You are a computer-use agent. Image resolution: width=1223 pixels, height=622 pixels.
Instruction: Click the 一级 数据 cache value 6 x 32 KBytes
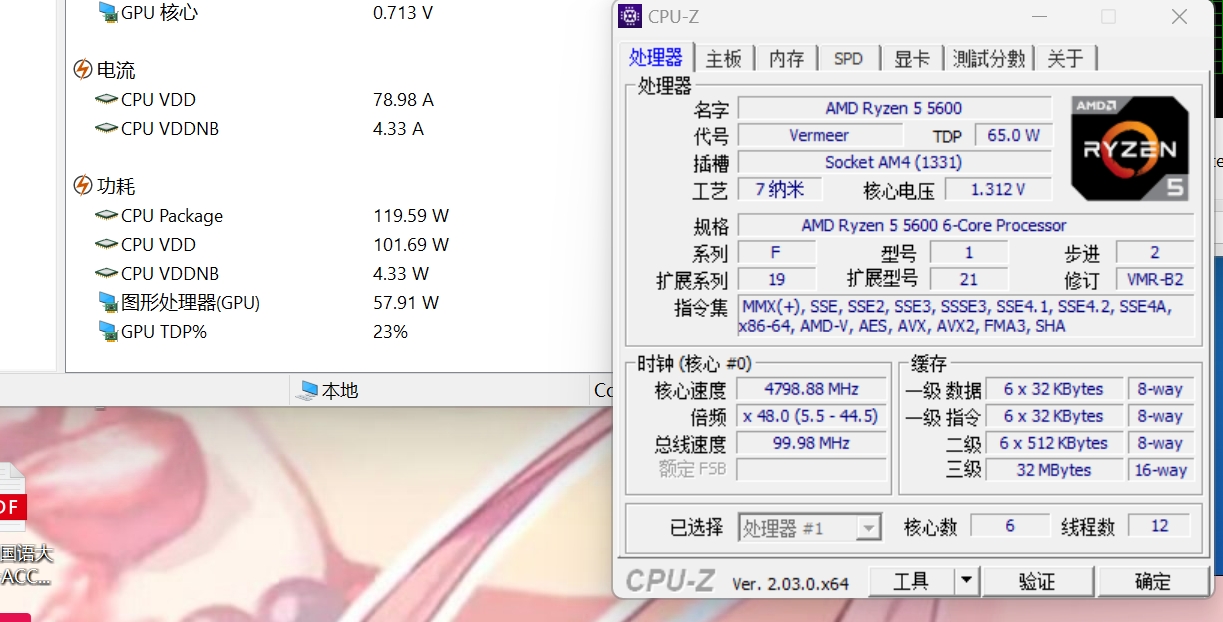[x=1054, y=389]
